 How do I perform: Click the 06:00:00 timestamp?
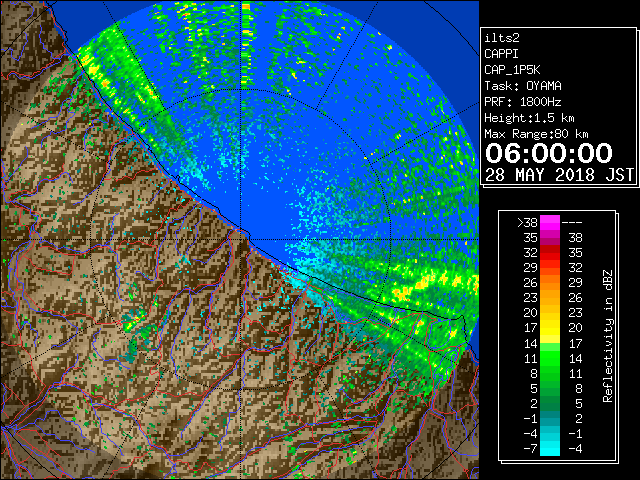[x=549, y=153]
